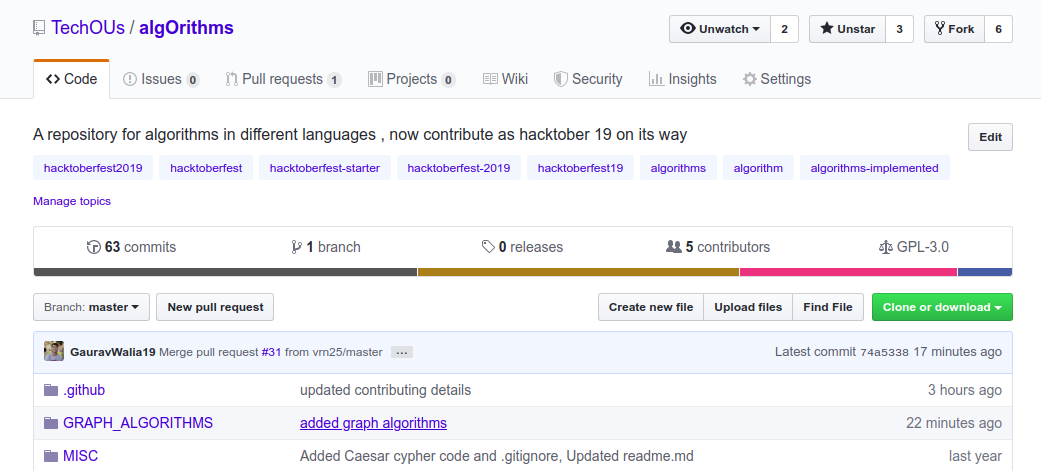Open the algOrithms repository name link
This screenshot has height=471, width=1041.
click(x=187, y=28)
